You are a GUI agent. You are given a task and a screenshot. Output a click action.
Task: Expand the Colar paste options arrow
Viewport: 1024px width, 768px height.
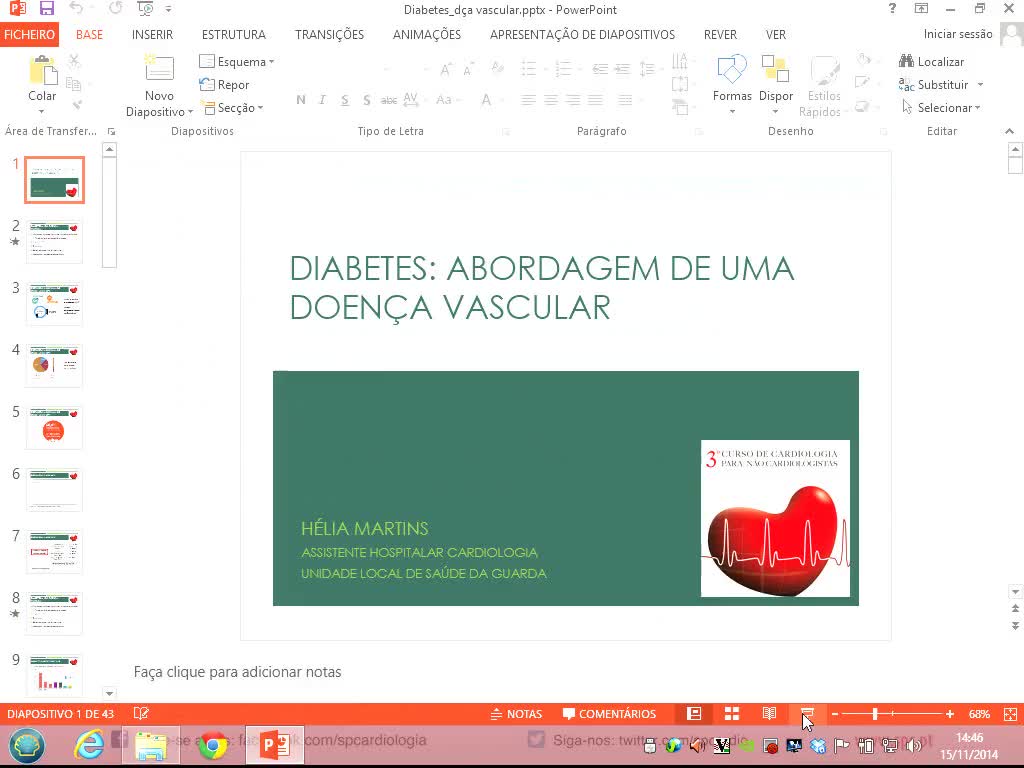click(x=42, y=112)
